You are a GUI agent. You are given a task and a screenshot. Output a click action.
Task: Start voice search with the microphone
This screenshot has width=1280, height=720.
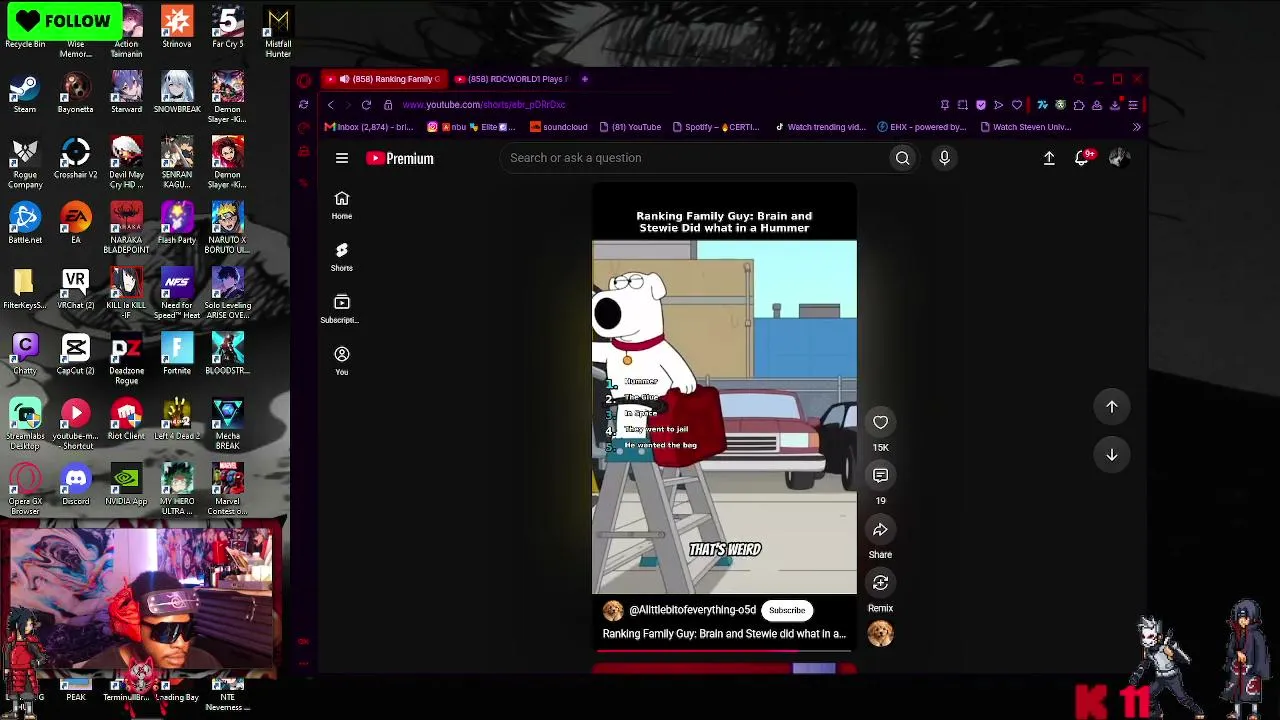944,158
